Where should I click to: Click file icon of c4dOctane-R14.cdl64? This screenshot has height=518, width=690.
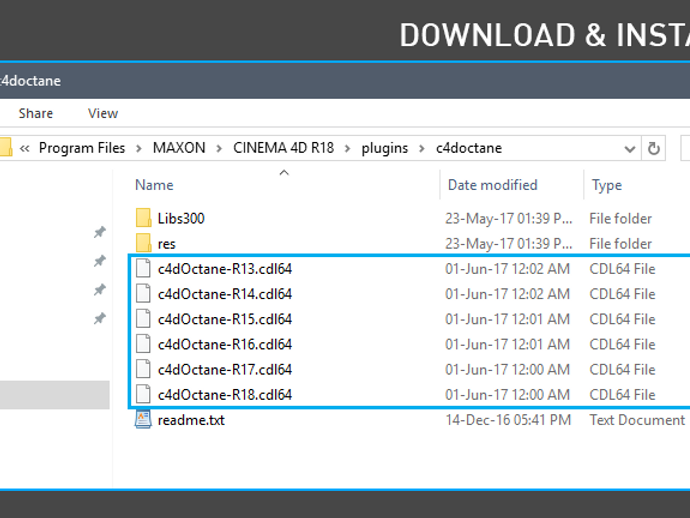tap(143, 293)
